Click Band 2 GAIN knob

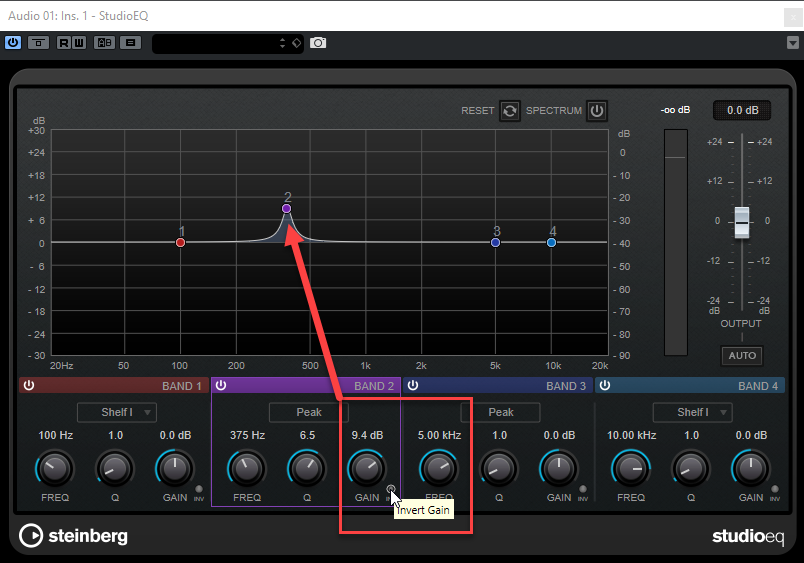point(367,468)
